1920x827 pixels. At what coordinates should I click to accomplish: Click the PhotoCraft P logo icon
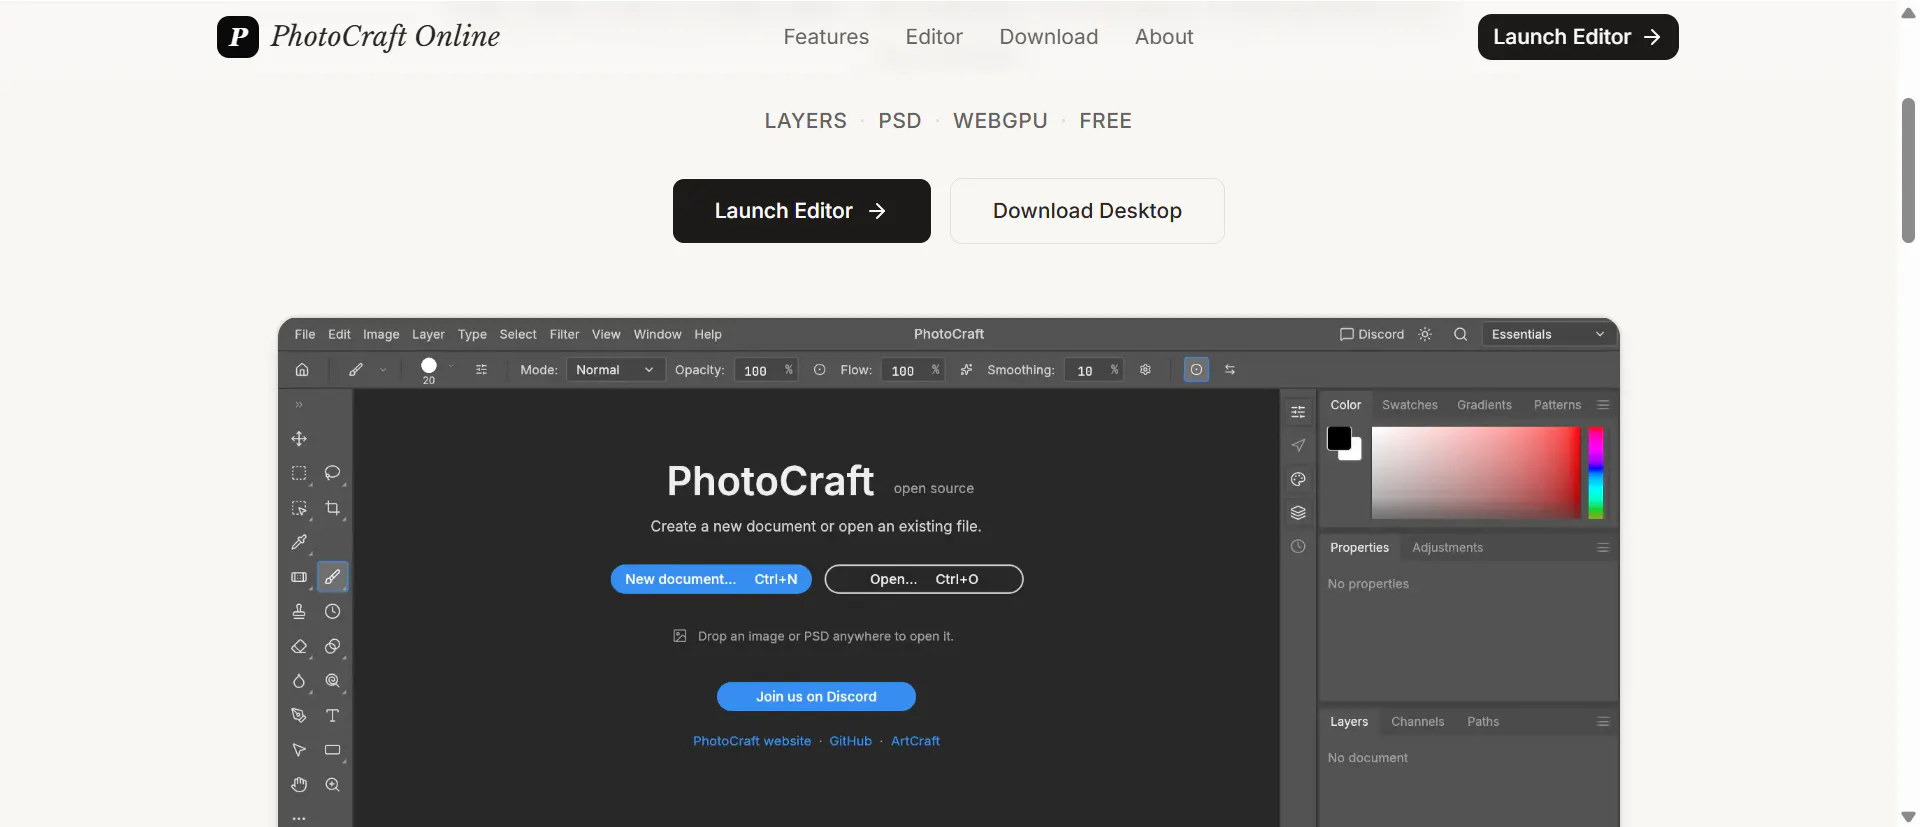(x=238, y=37)
